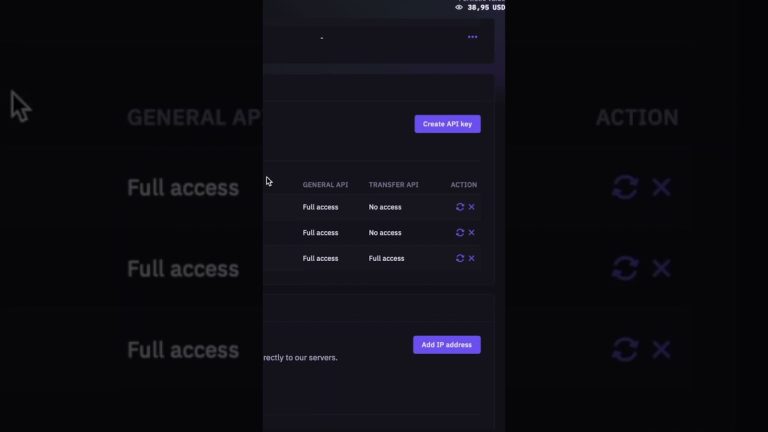Click the Create API key button

(448, 124)
